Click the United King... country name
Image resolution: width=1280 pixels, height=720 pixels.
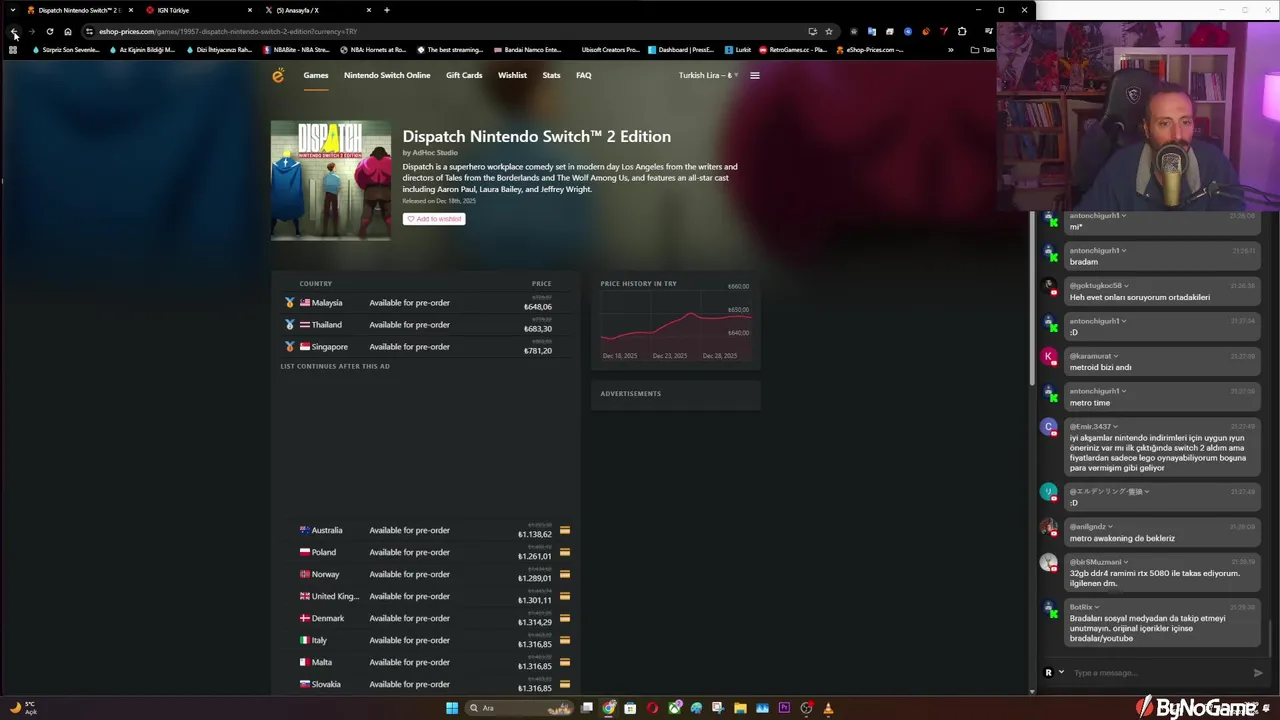pos(335,596)
